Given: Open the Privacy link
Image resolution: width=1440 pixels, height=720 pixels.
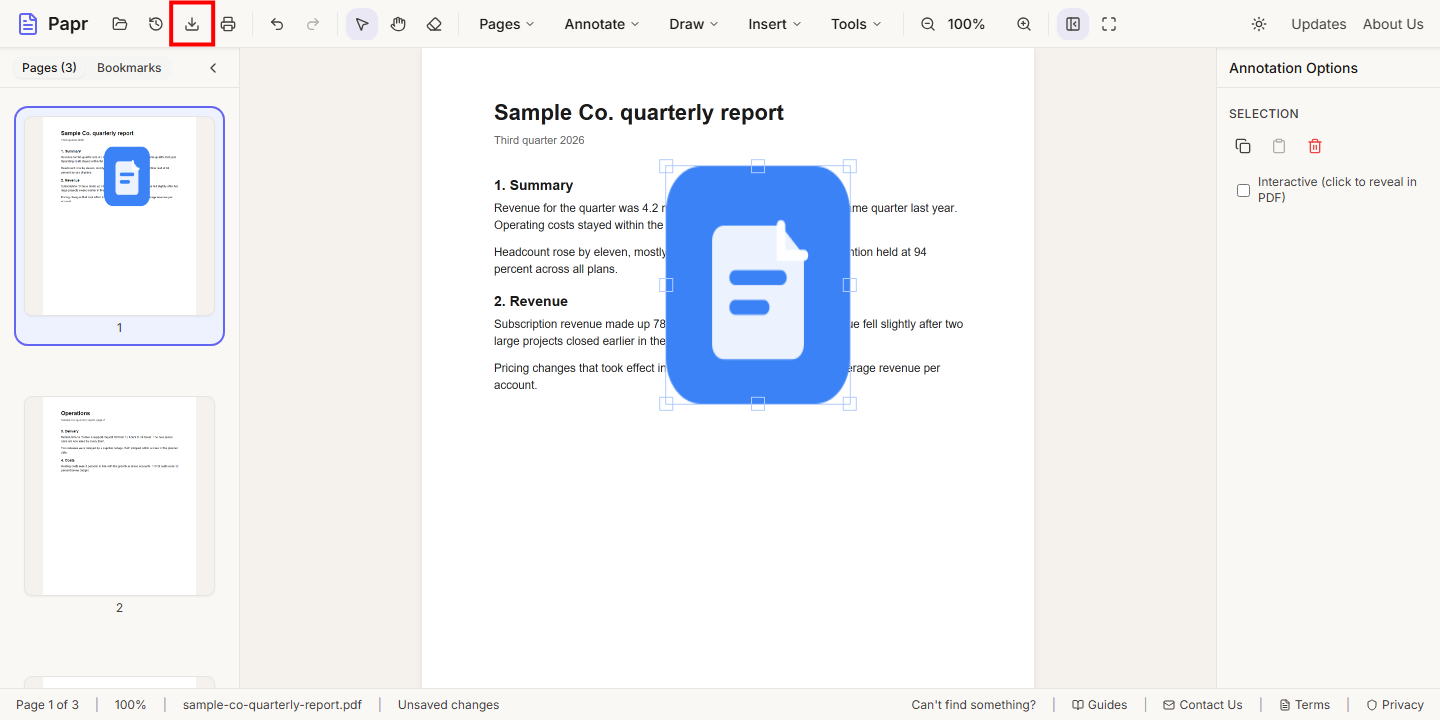Looking at the screenshot, I should tap(1395, 705).
